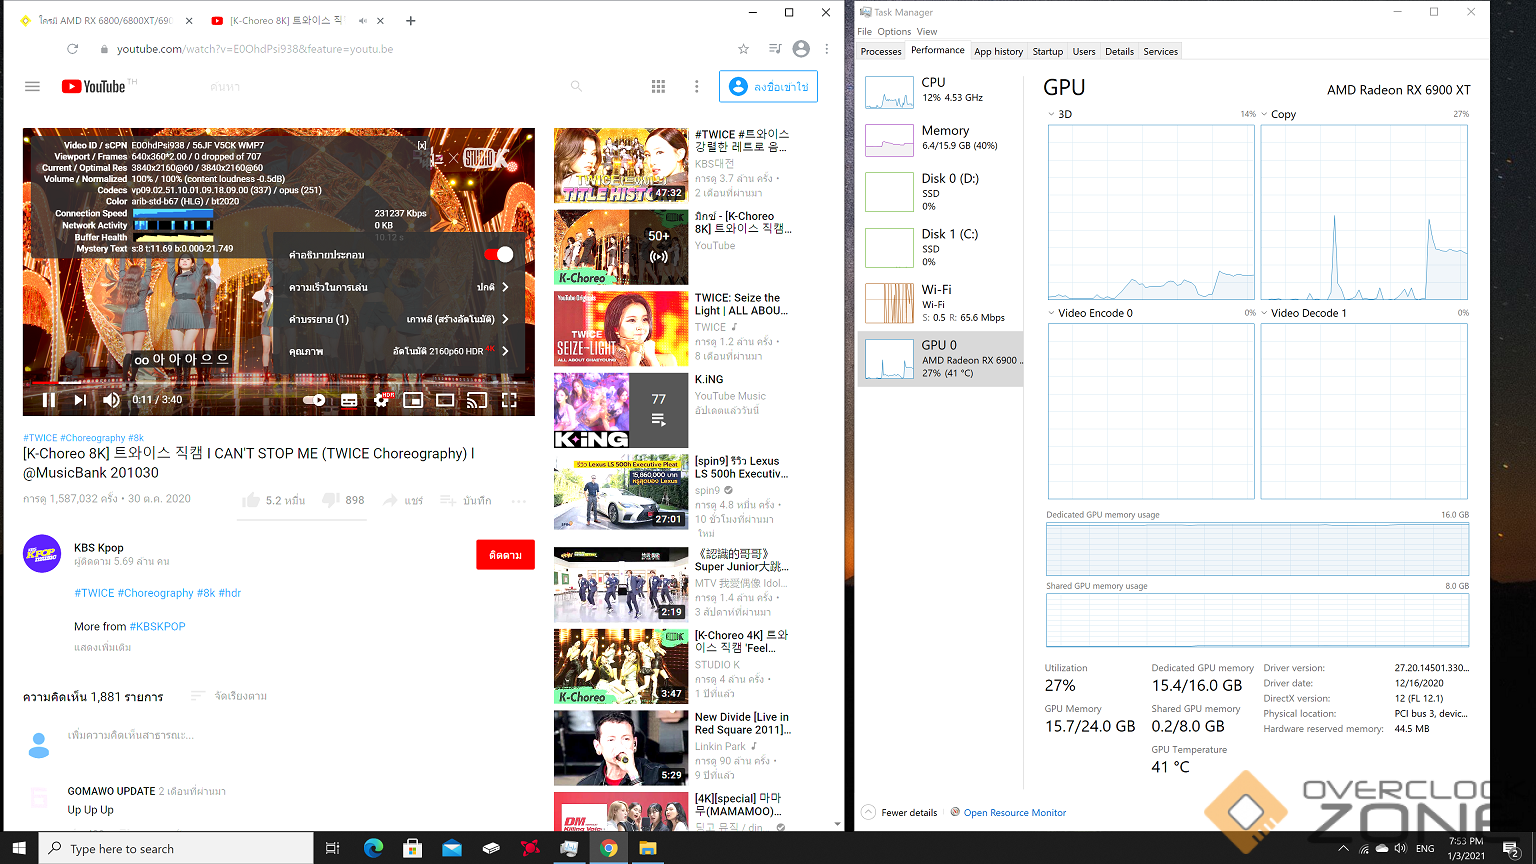Open the Video Decode 1 engine dropdown
This screenshot has height=864, width=1536.
pos(1265,313)
